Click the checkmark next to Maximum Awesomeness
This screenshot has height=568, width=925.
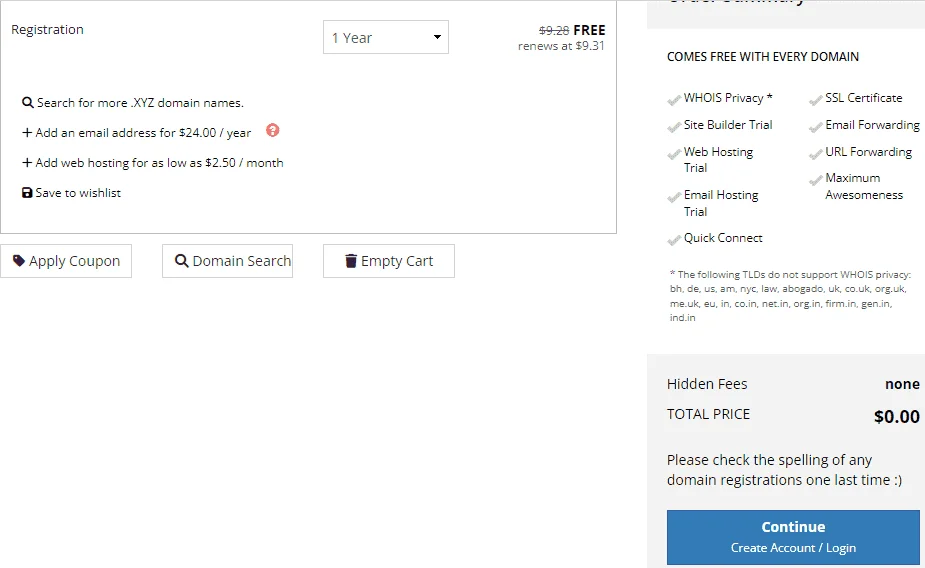click(815, 180)
